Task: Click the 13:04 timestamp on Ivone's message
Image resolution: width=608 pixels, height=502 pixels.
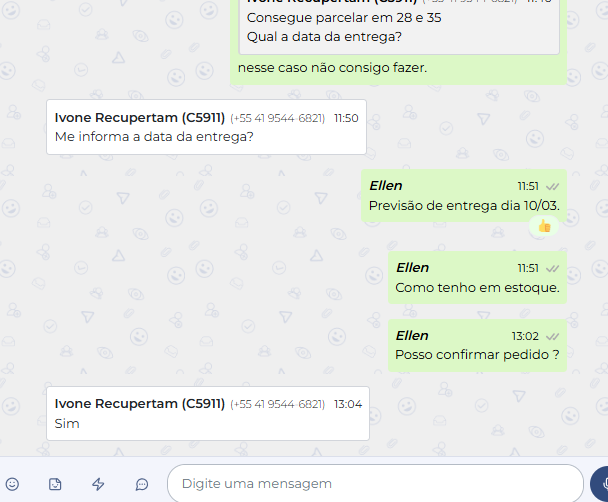Action: (x=348, y=404)
